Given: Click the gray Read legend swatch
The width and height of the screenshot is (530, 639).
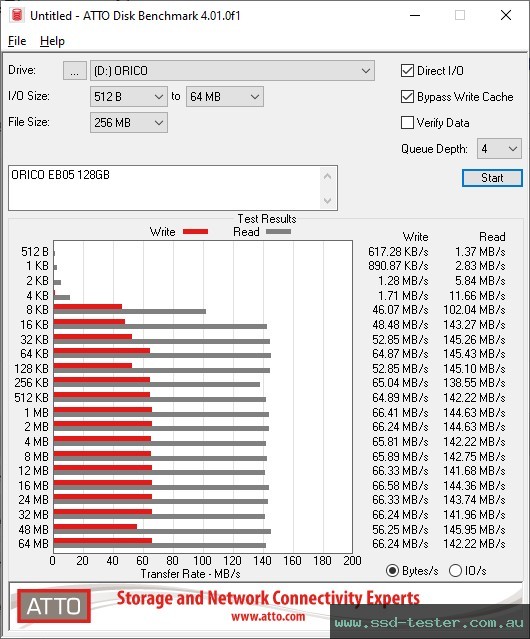Looking at the screenshot, I should [x=278, y=231].
